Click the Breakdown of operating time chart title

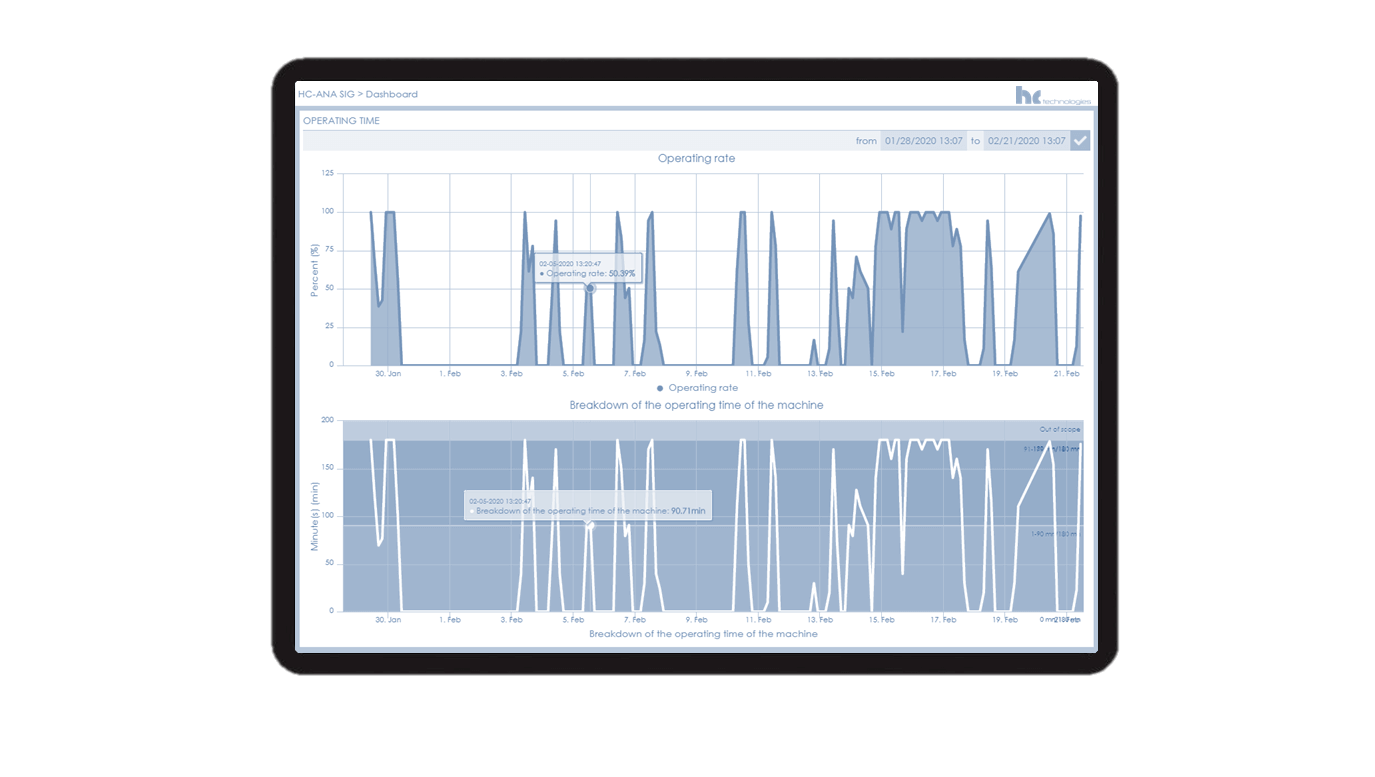697,405
